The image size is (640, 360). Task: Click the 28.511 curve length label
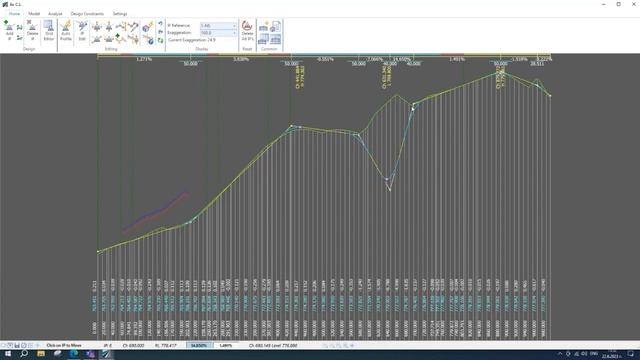click(x=537, y=64)
